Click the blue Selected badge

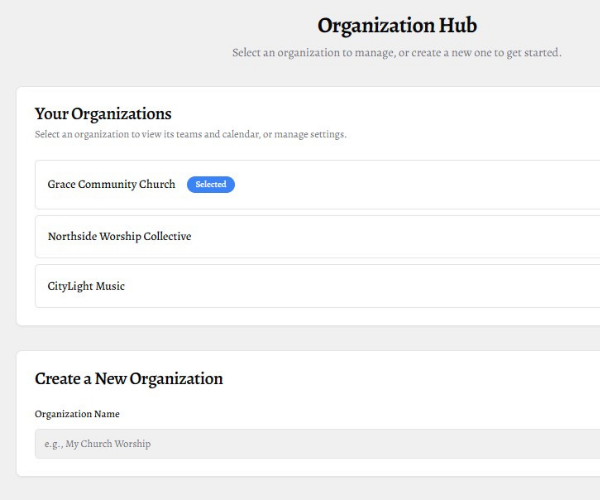point(210,185)
